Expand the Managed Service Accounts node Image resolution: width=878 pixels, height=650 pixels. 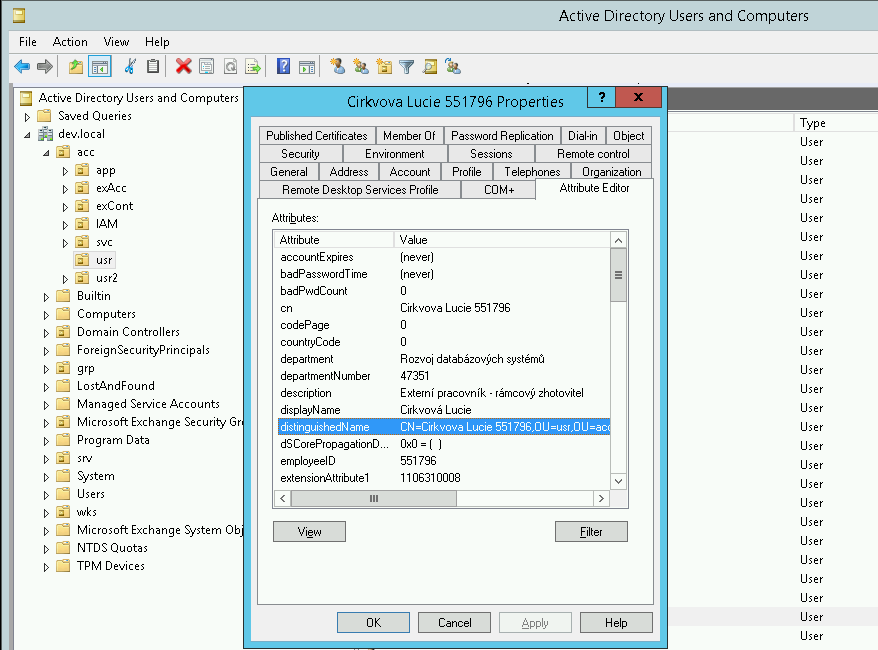click(x=46, y=405)
